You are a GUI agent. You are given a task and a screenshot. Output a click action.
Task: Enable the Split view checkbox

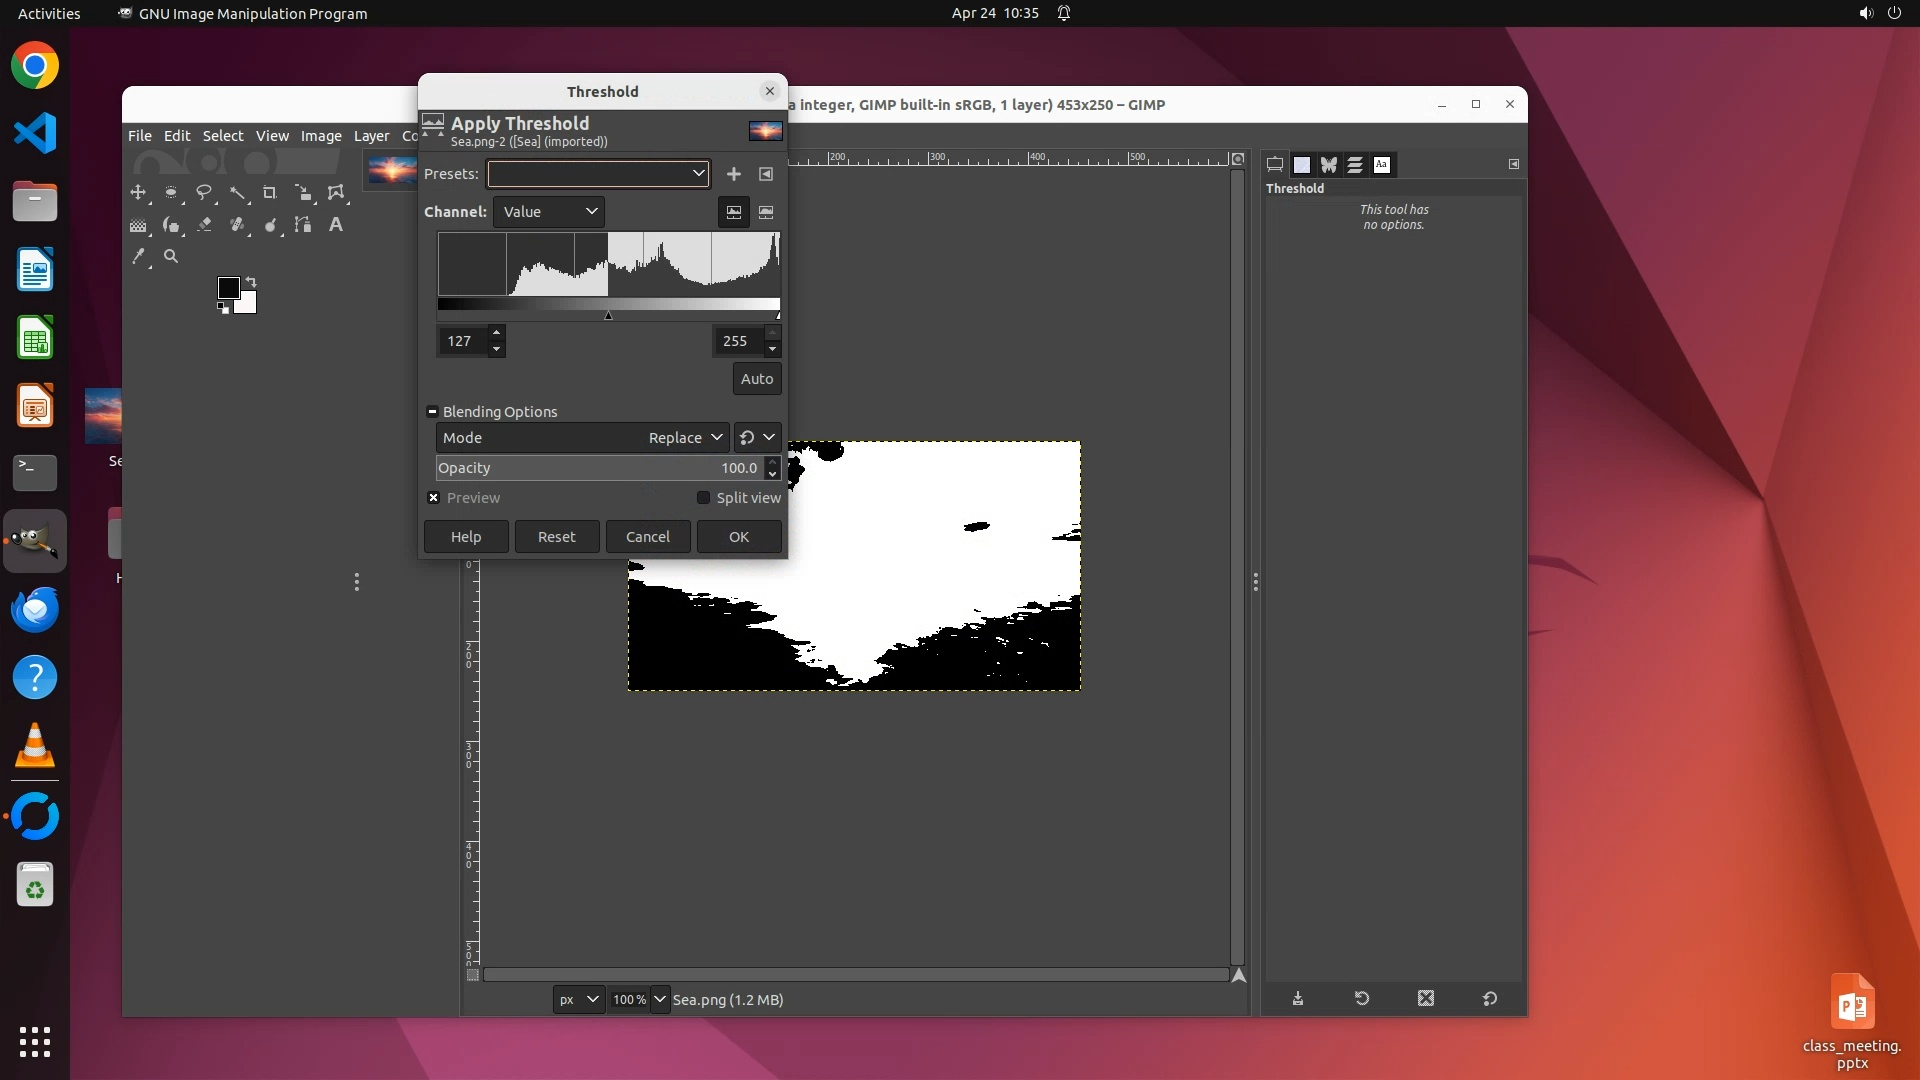tap(703, 498)
